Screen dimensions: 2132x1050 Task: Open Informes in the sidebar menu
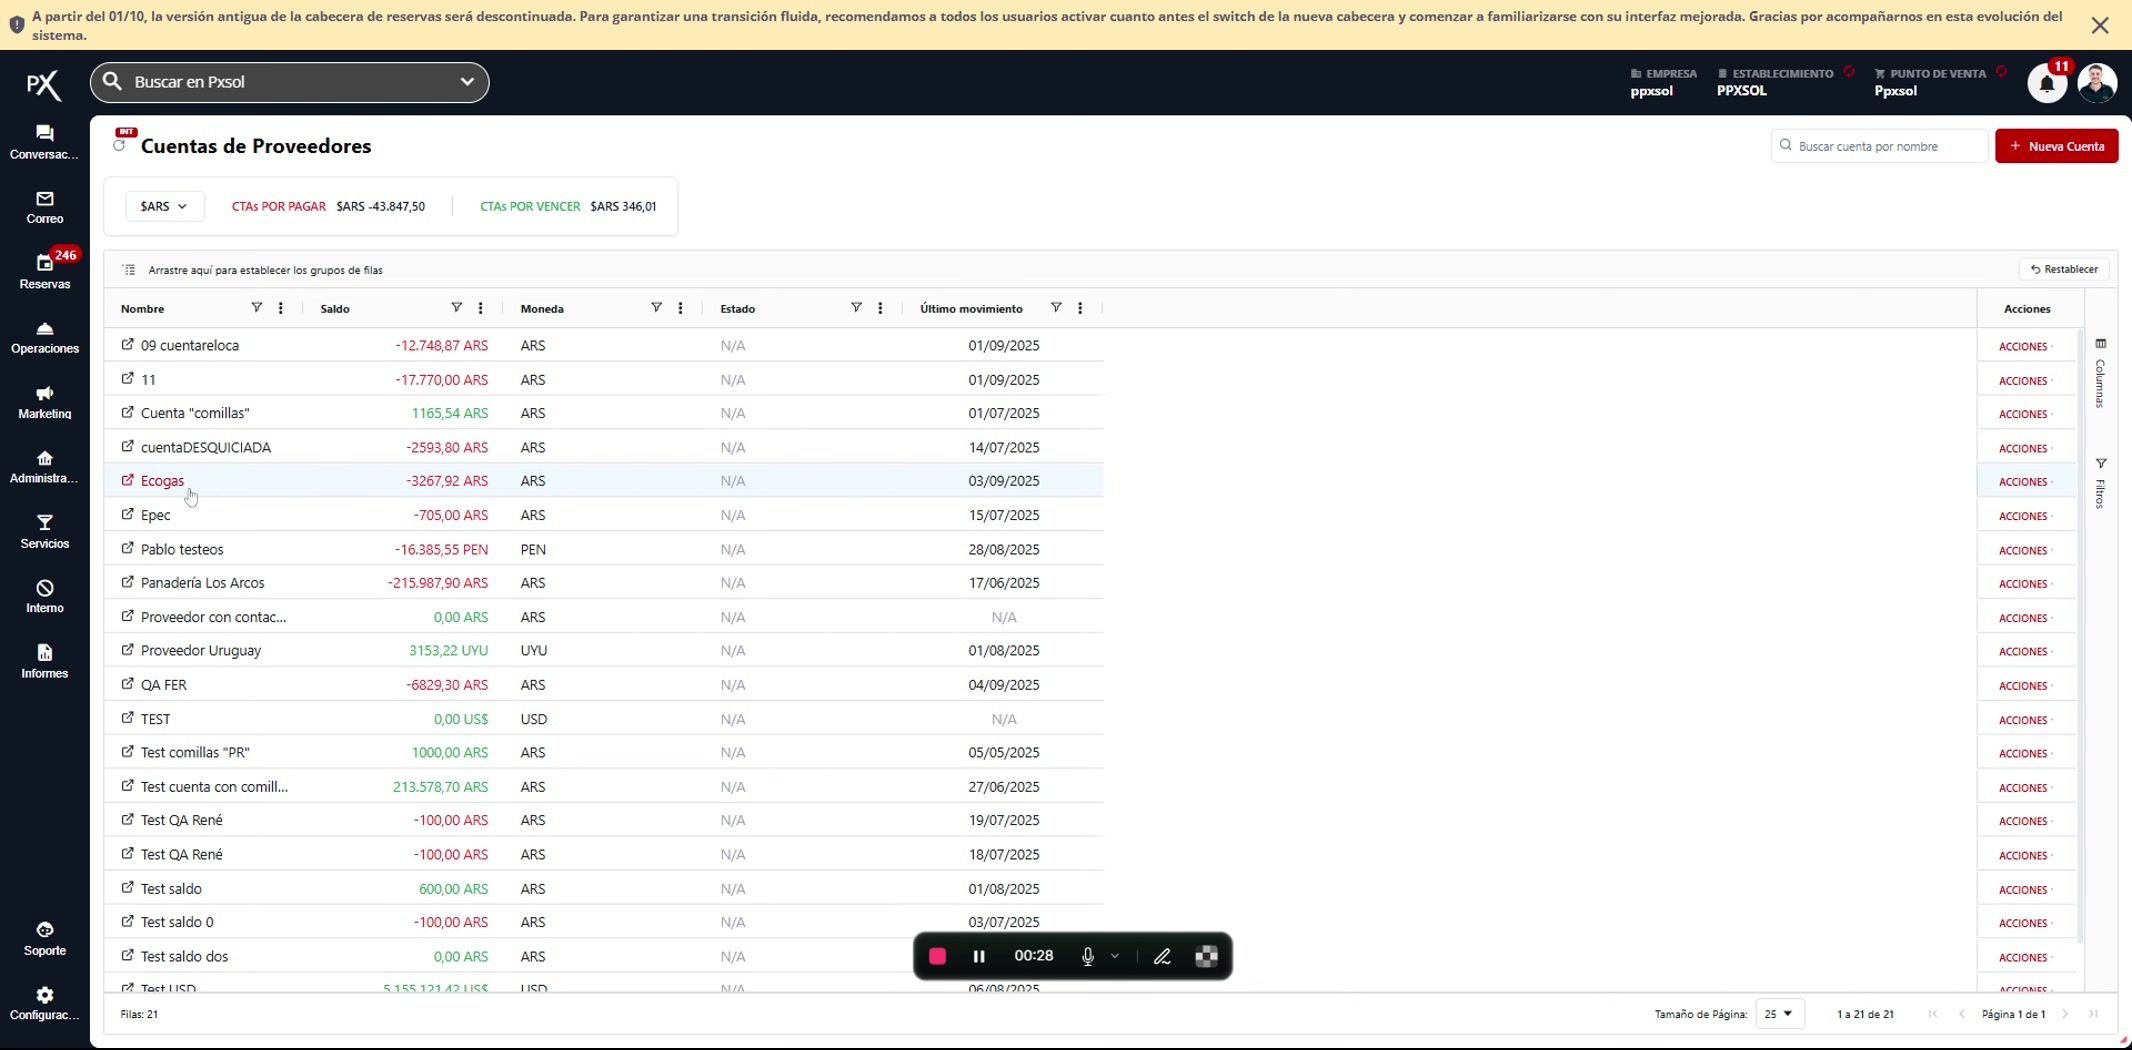44,661
